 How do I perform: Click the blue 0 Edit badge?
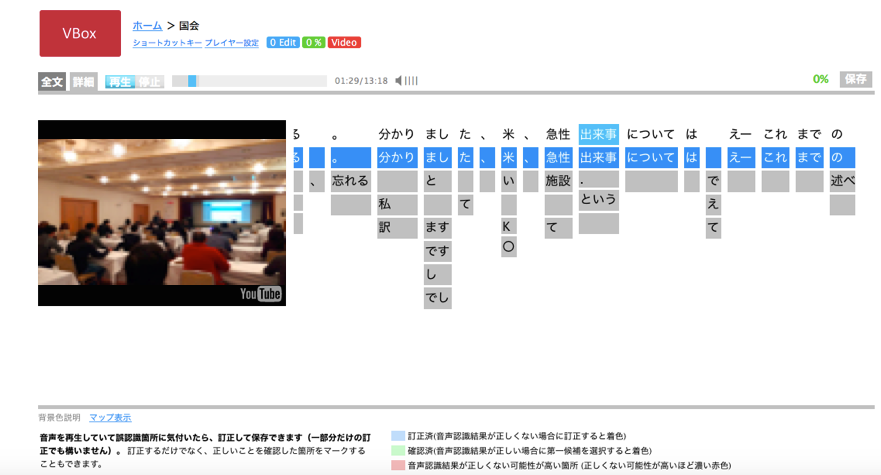(283, 43)
